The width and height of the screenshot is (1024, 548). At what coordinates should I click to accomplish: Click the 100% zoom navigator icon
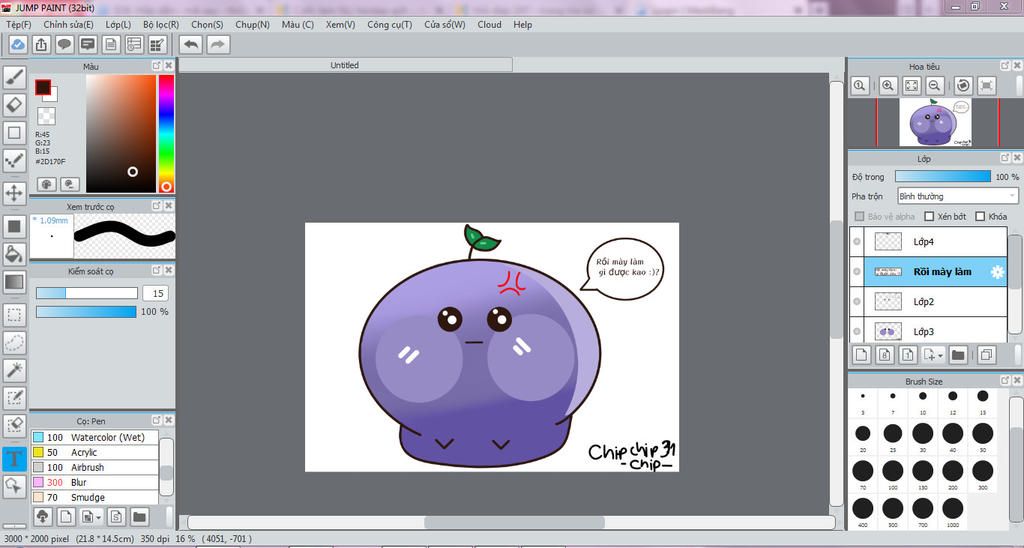point(859,86)
